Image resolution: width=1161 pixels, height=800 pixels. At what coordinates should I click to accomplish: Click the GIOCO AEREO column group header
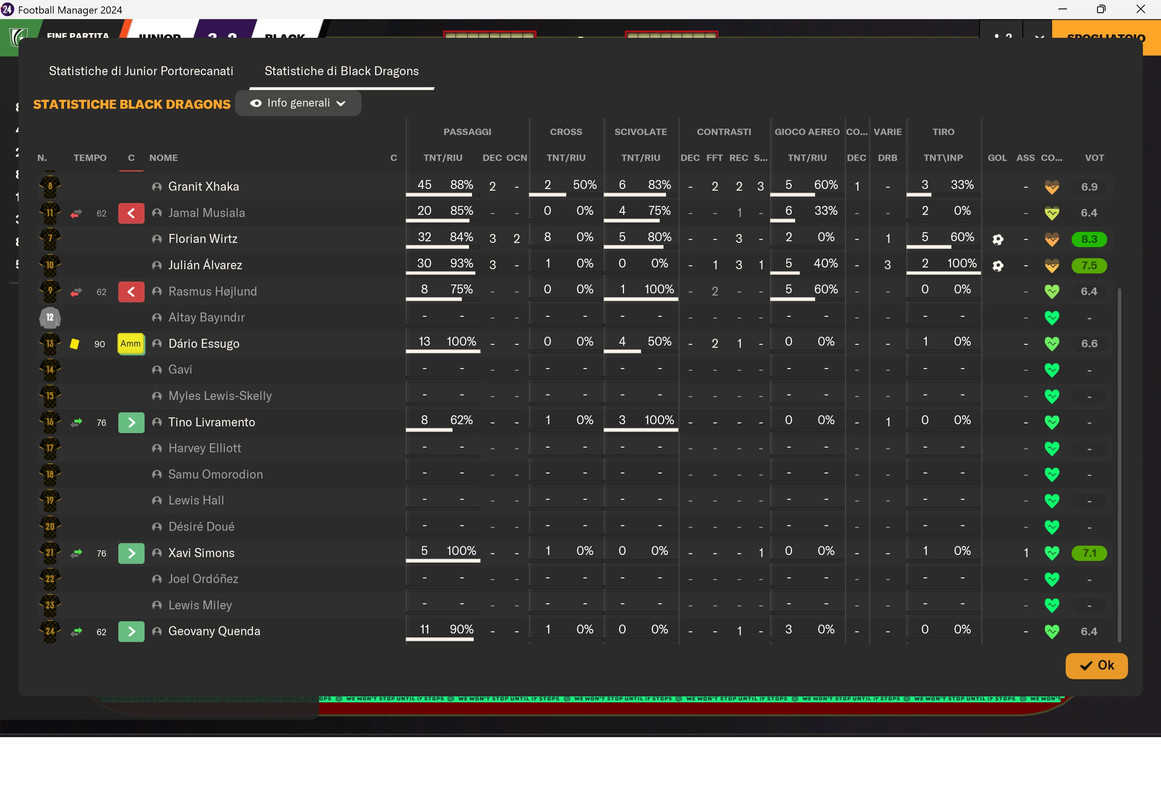click(x=807, y=132)
